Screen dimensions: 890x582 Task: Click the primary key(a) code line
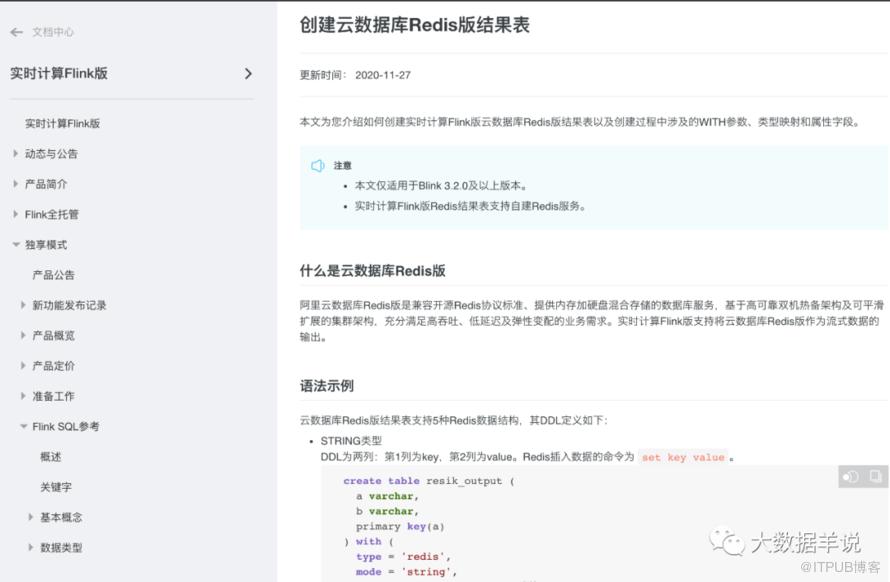(400, 526)
